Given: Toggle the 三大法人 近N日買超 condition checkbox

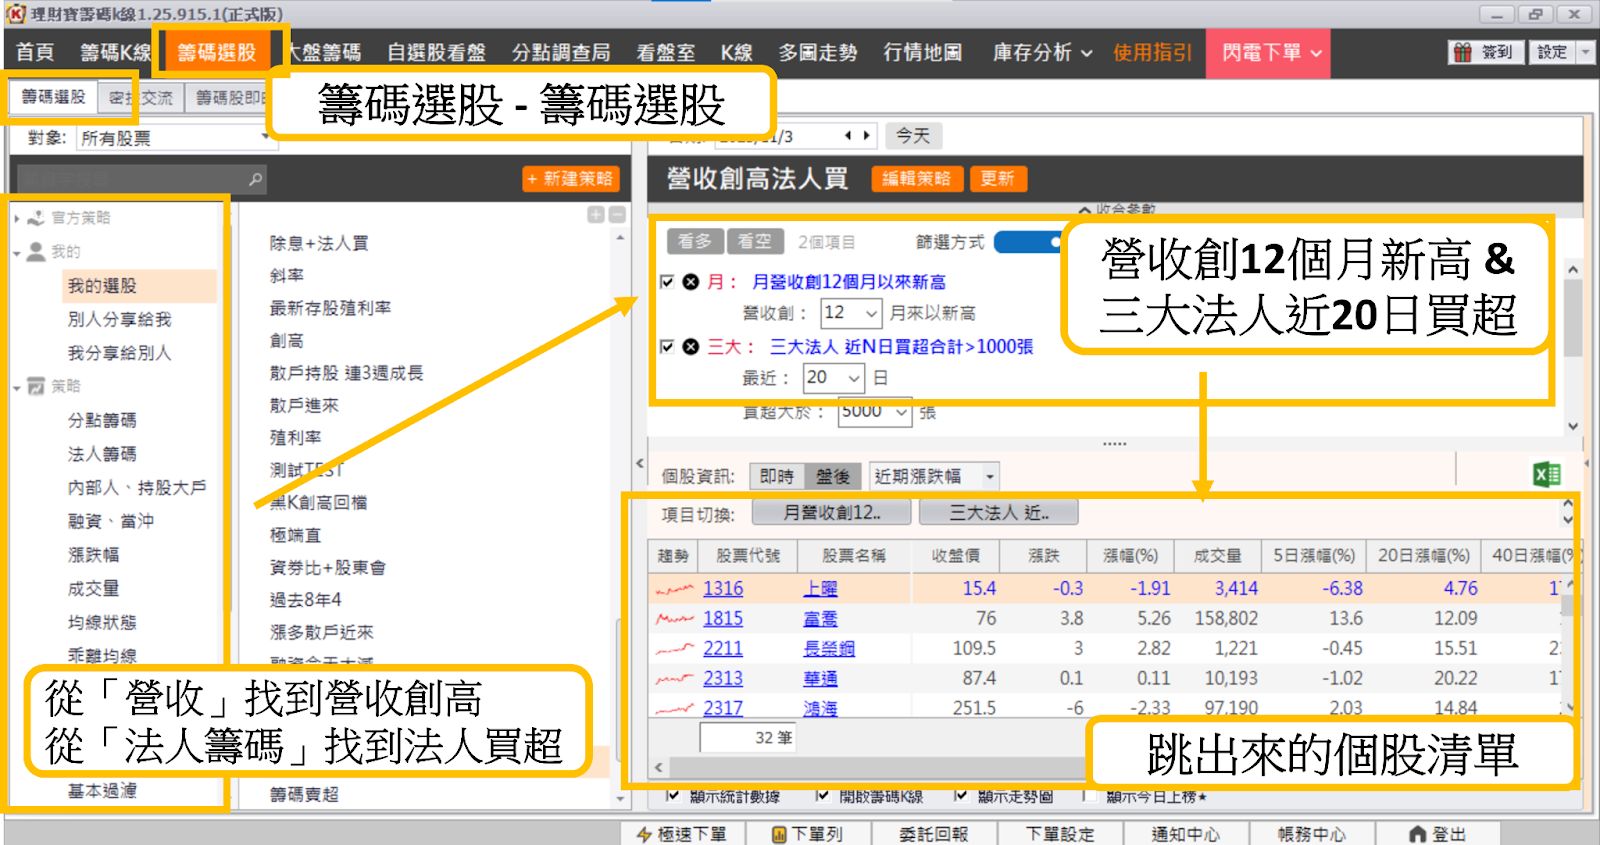Looking at the screenshot, I should 667,347.
